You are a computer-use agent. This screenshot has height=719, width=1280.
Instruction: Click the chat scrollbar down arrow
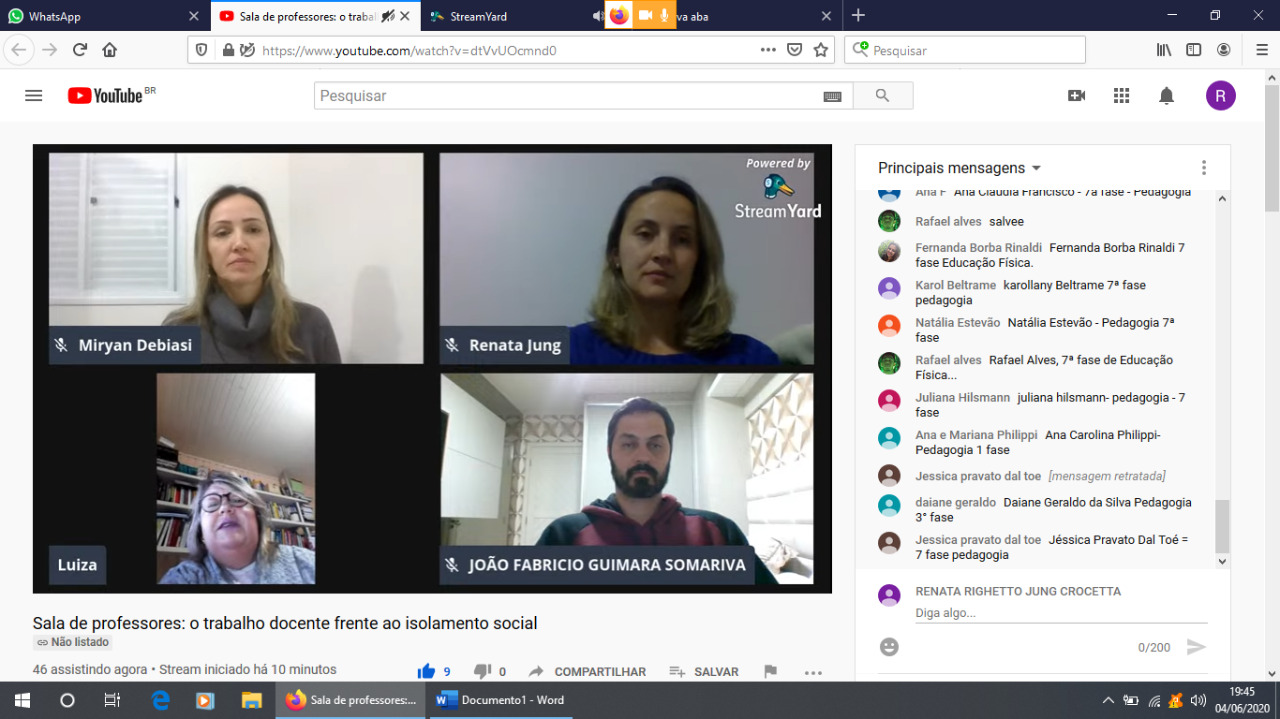point(1221,562)
